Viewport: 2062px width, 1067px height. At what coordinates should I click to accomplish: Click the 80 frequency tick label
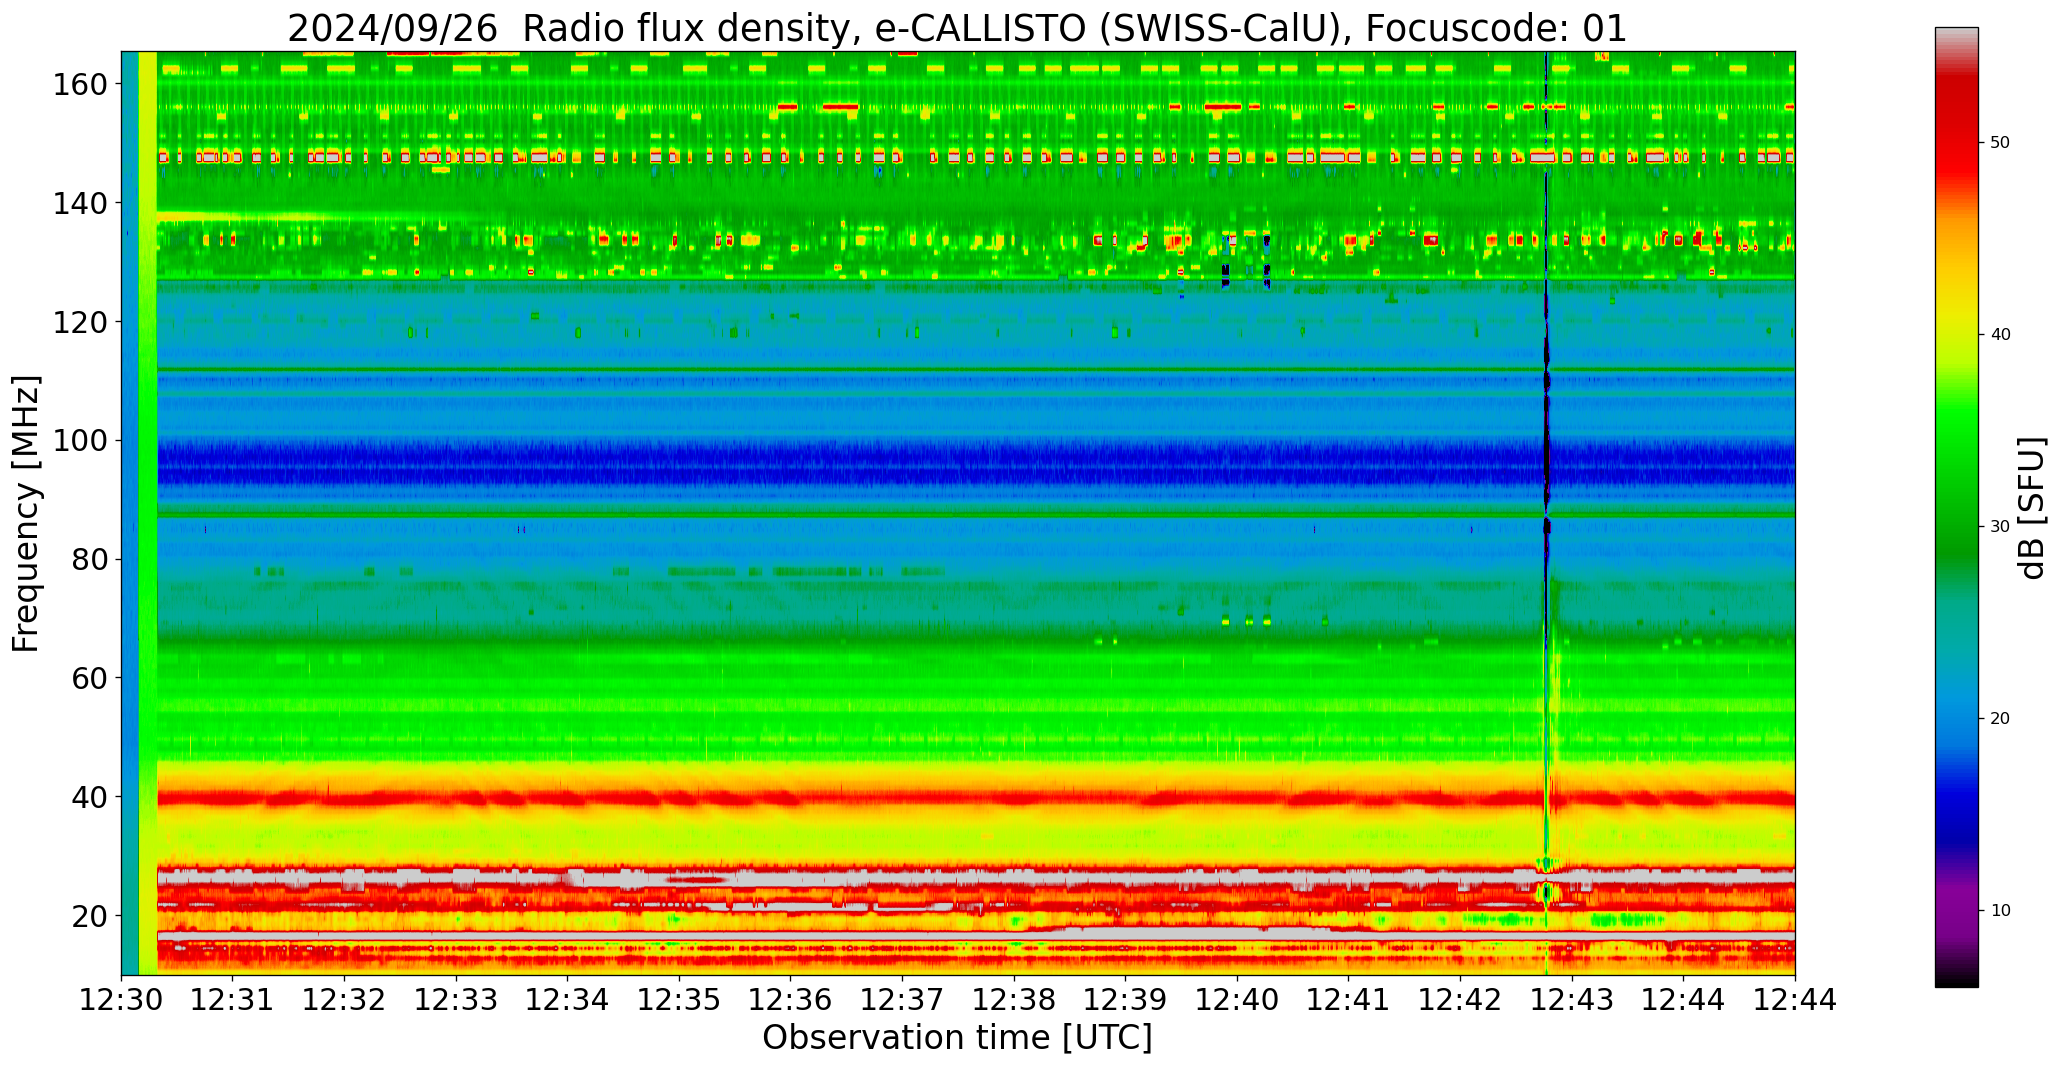click(90, 559)
